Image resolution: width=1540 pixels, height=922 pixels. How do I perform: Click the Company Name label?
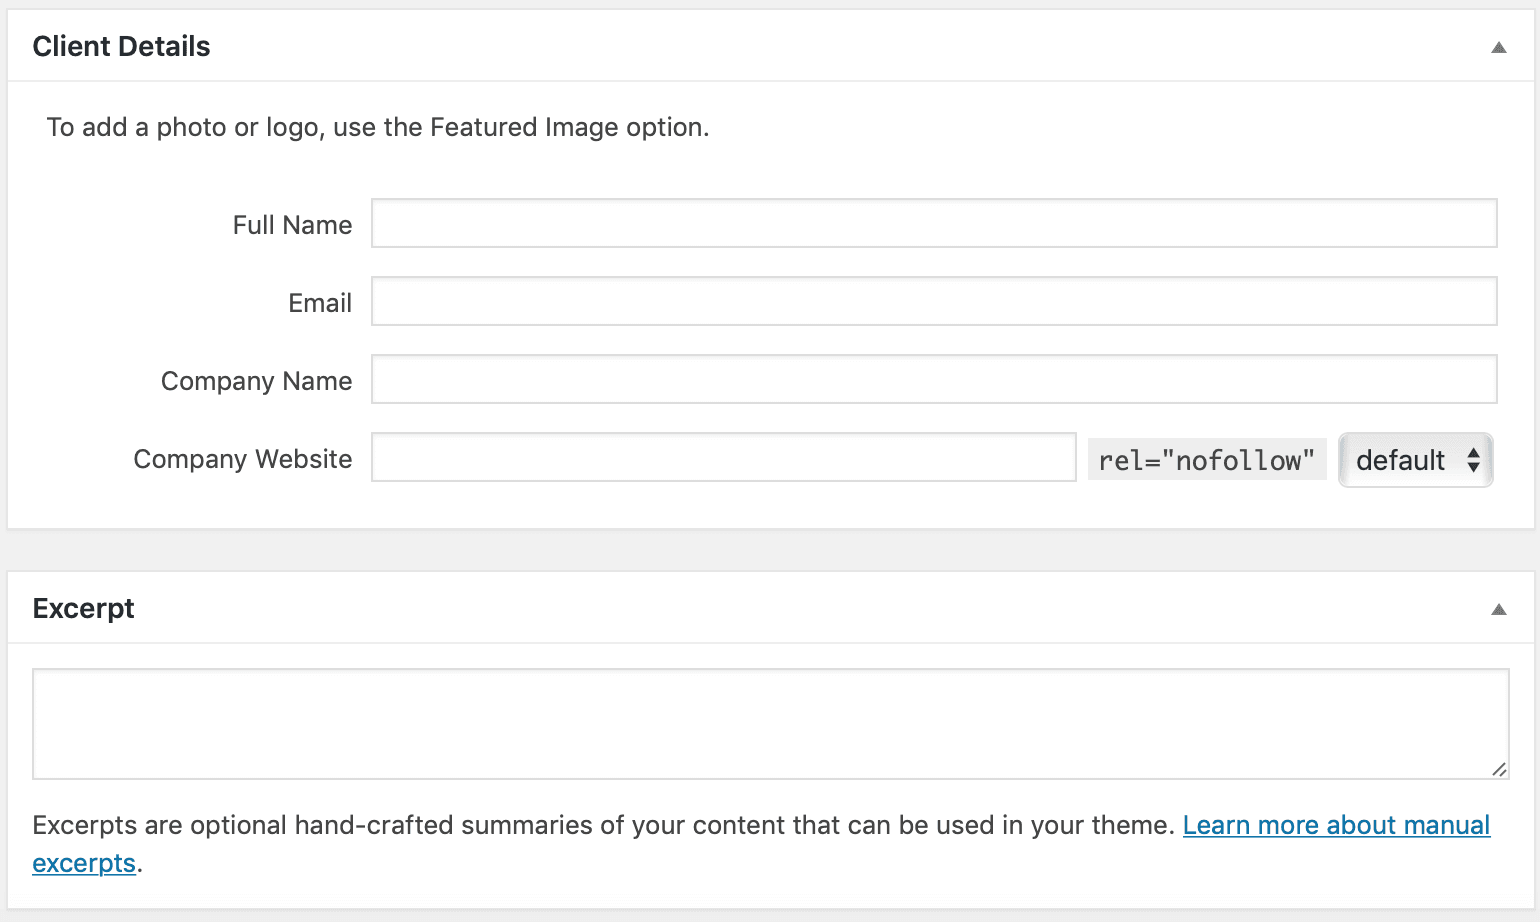click(x=256, y=381)
